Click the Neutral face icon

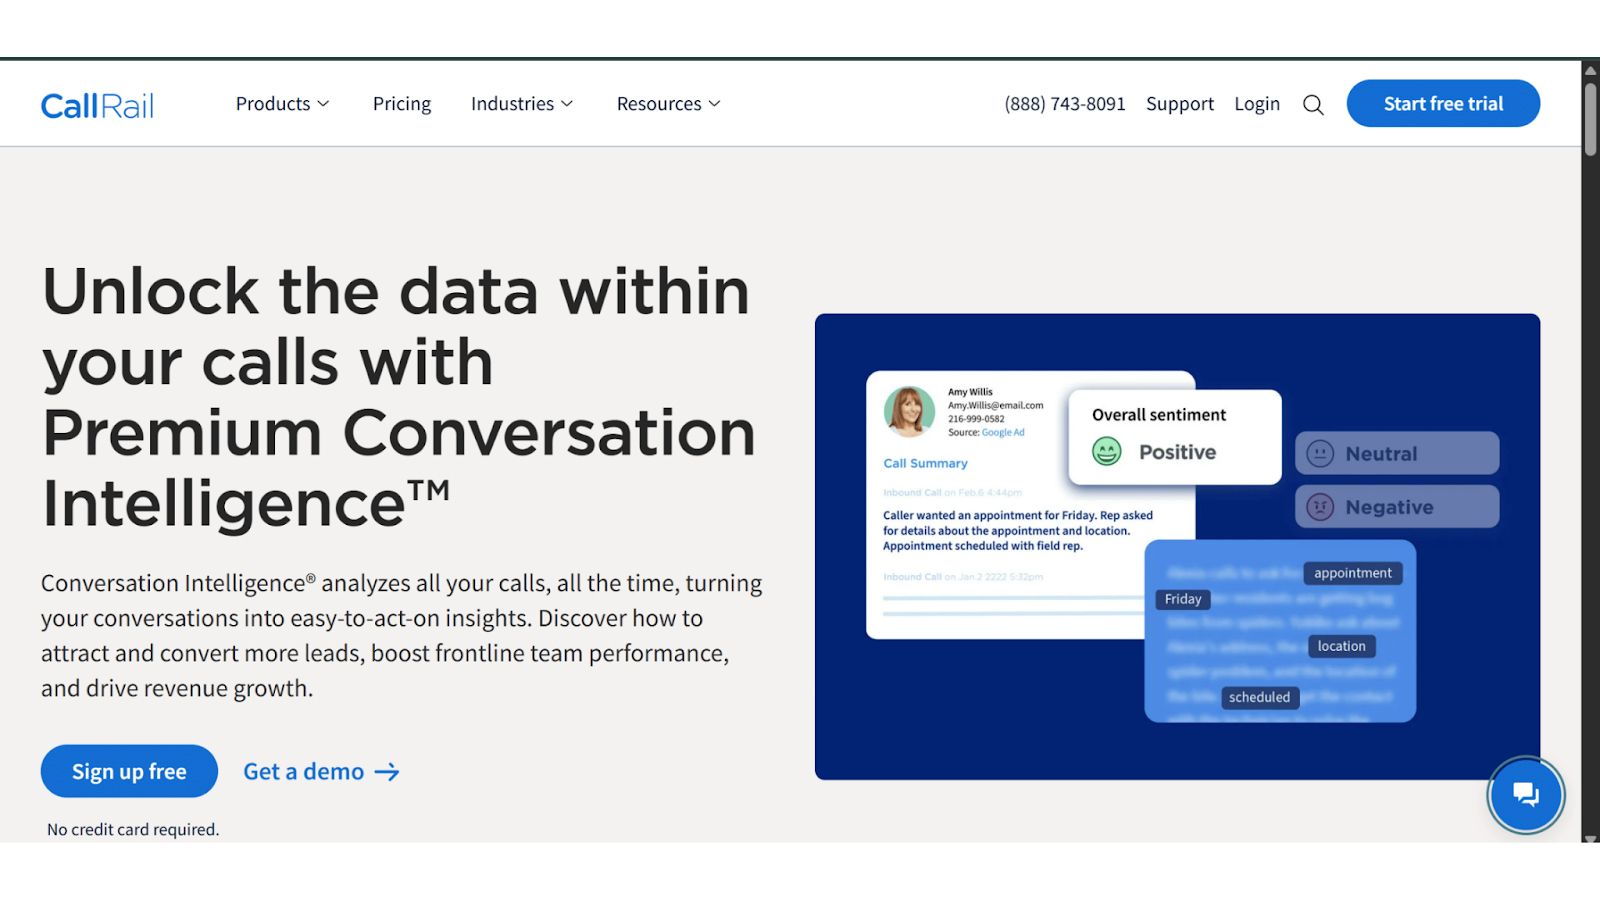(1320, 454)
